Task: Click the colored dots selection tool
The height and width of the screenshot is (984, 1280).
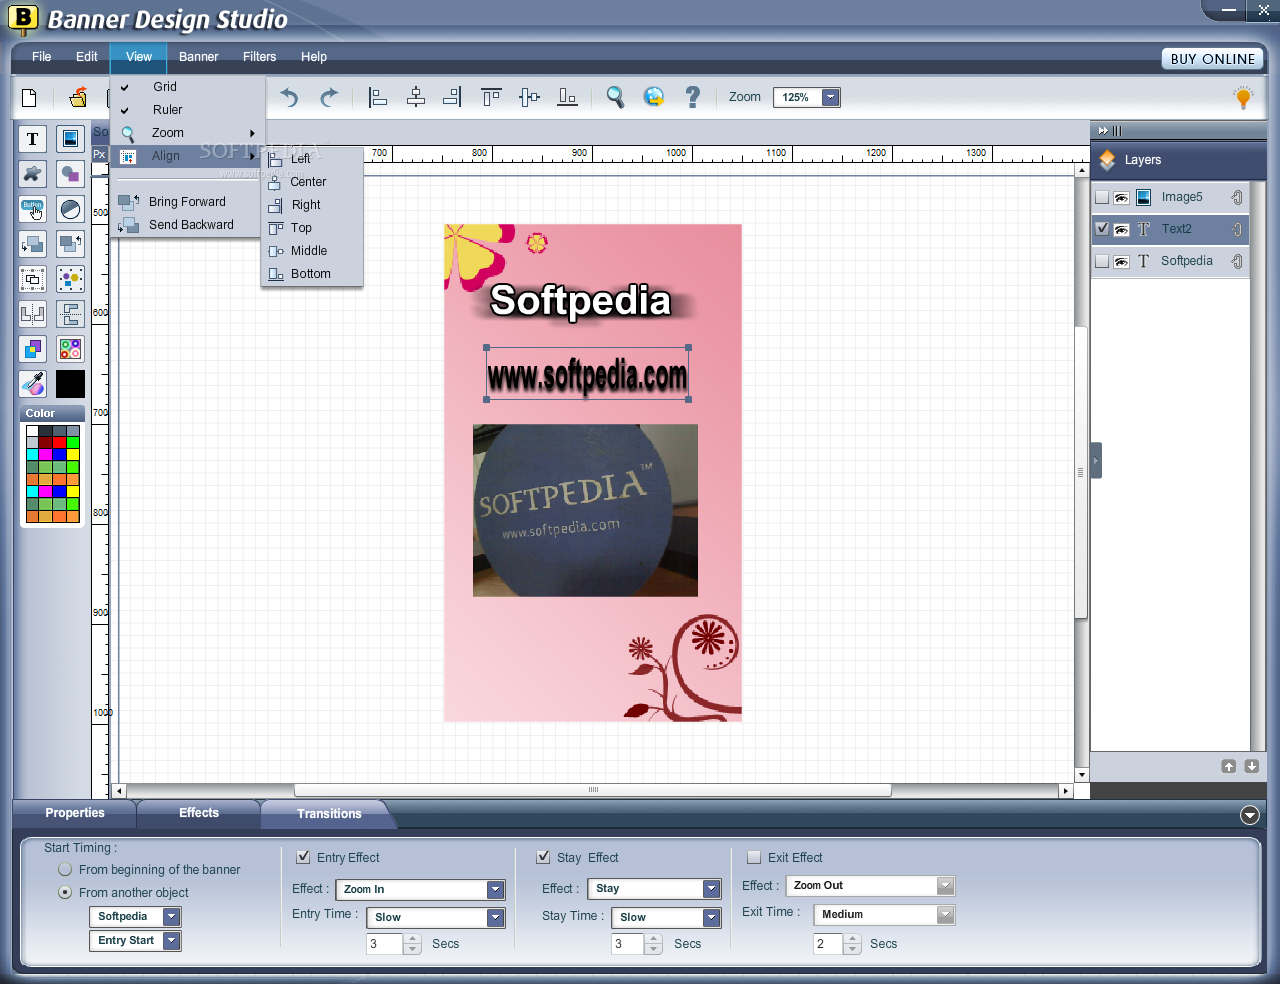Action: (70, 279)
